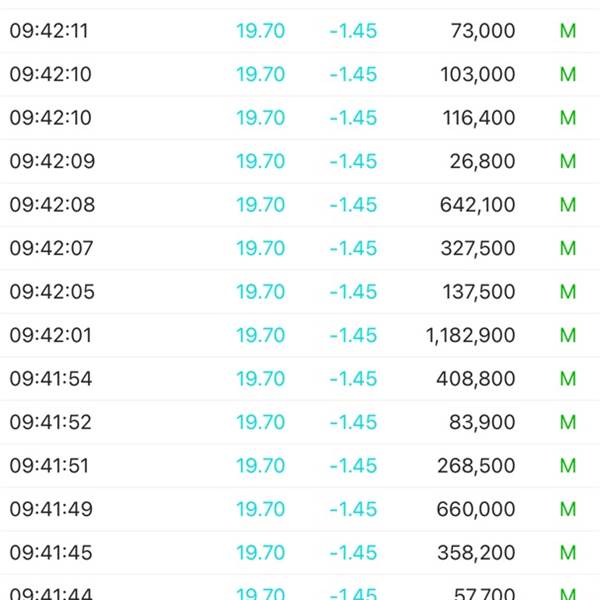
Task: Select the 09:41:49 timestamp
Action: [51, 509]
